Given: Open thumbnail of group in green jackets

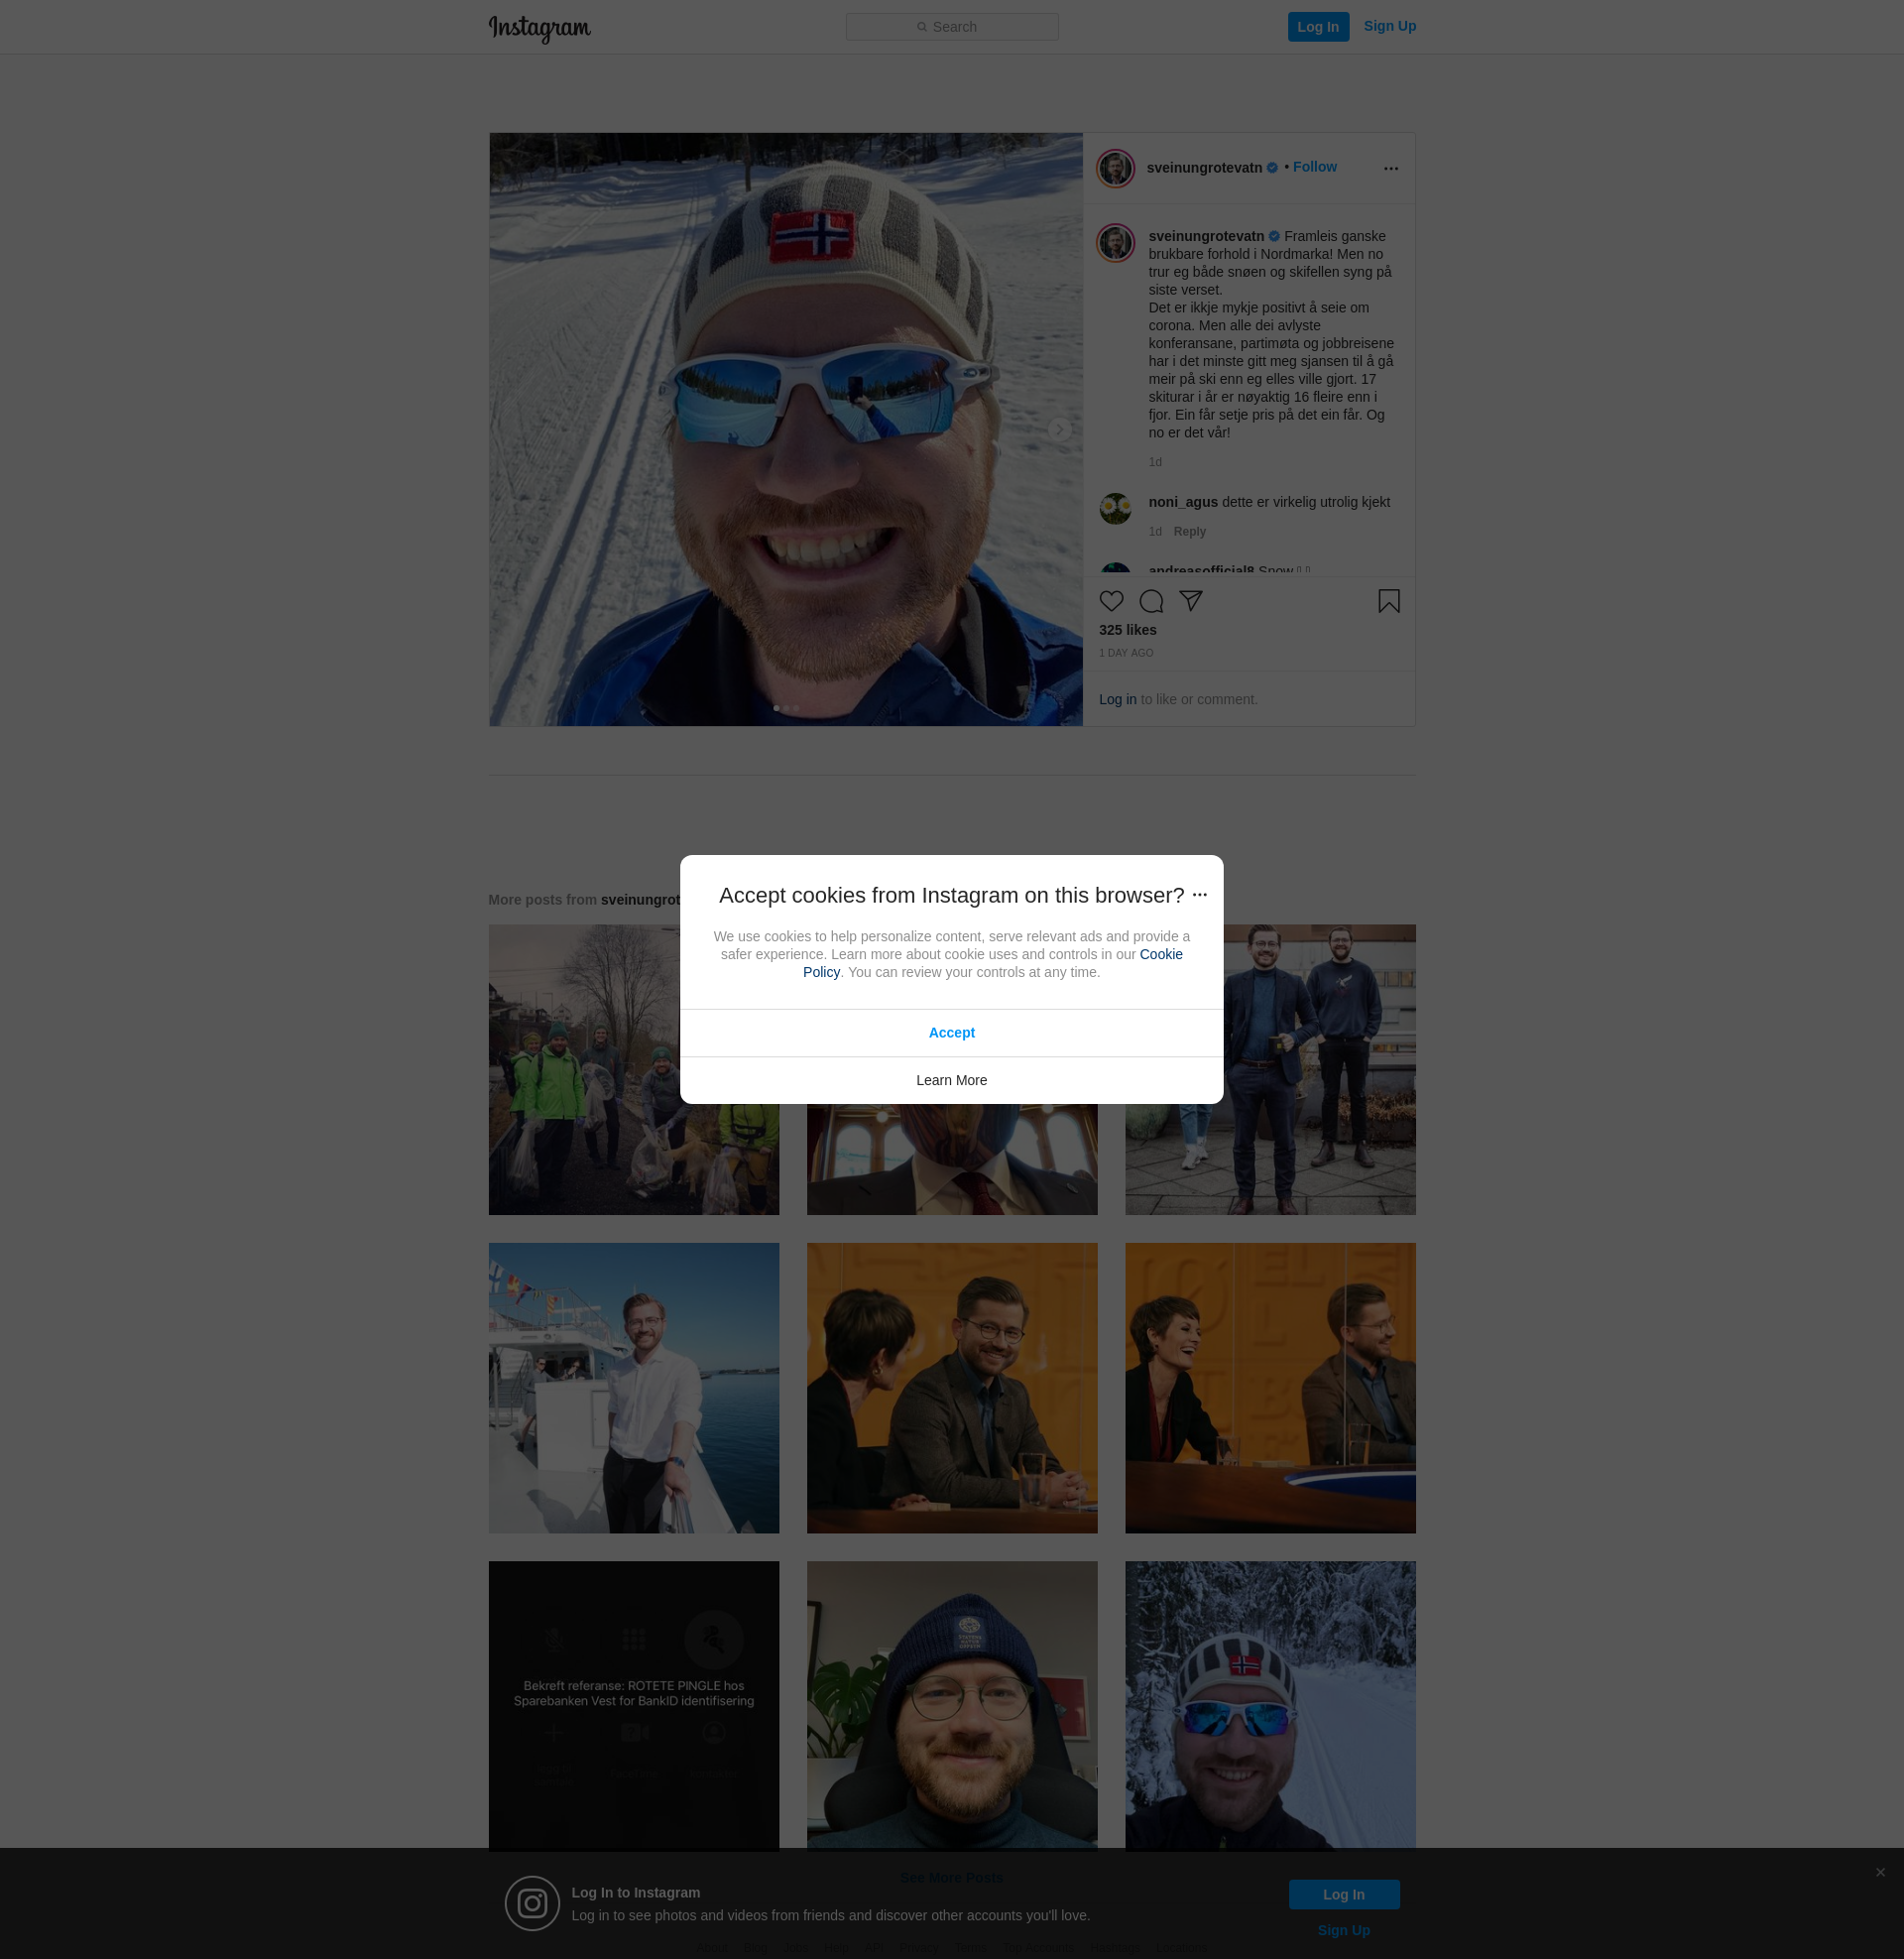Looking at the screenshot, I should coord(633,1070).
